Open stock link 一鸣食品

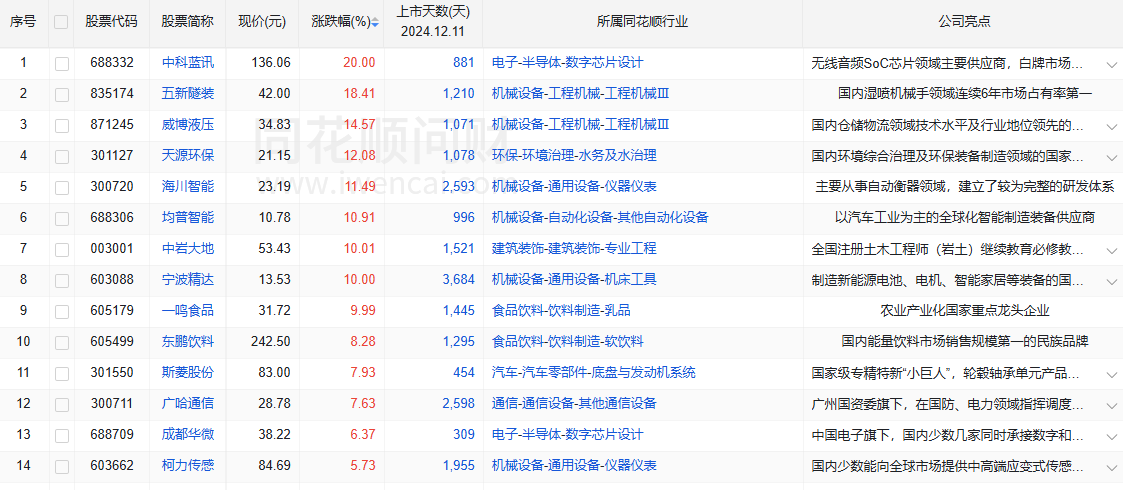coord(188,311)
